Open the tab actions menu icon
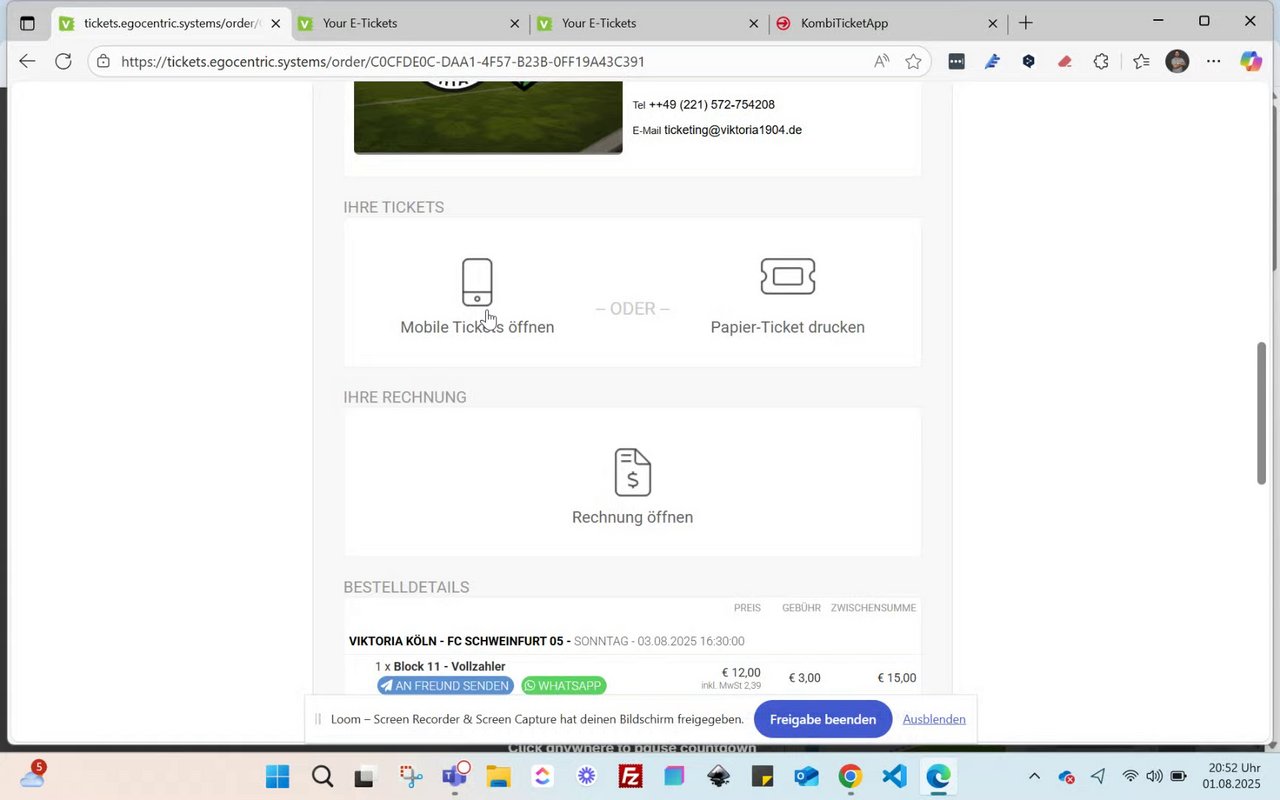This screenshot has height=800, width=1280. pos(27,23)
